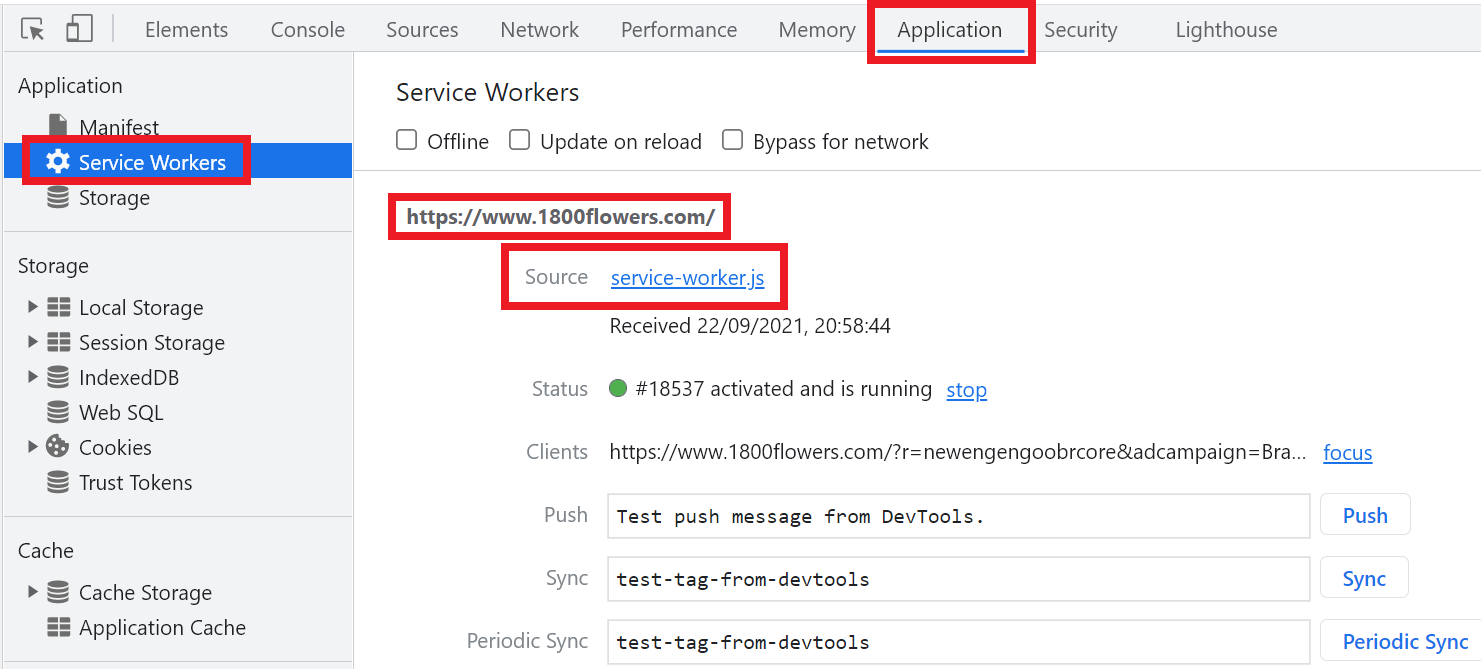Click the Local Storage table icon

tap(59, 307)
